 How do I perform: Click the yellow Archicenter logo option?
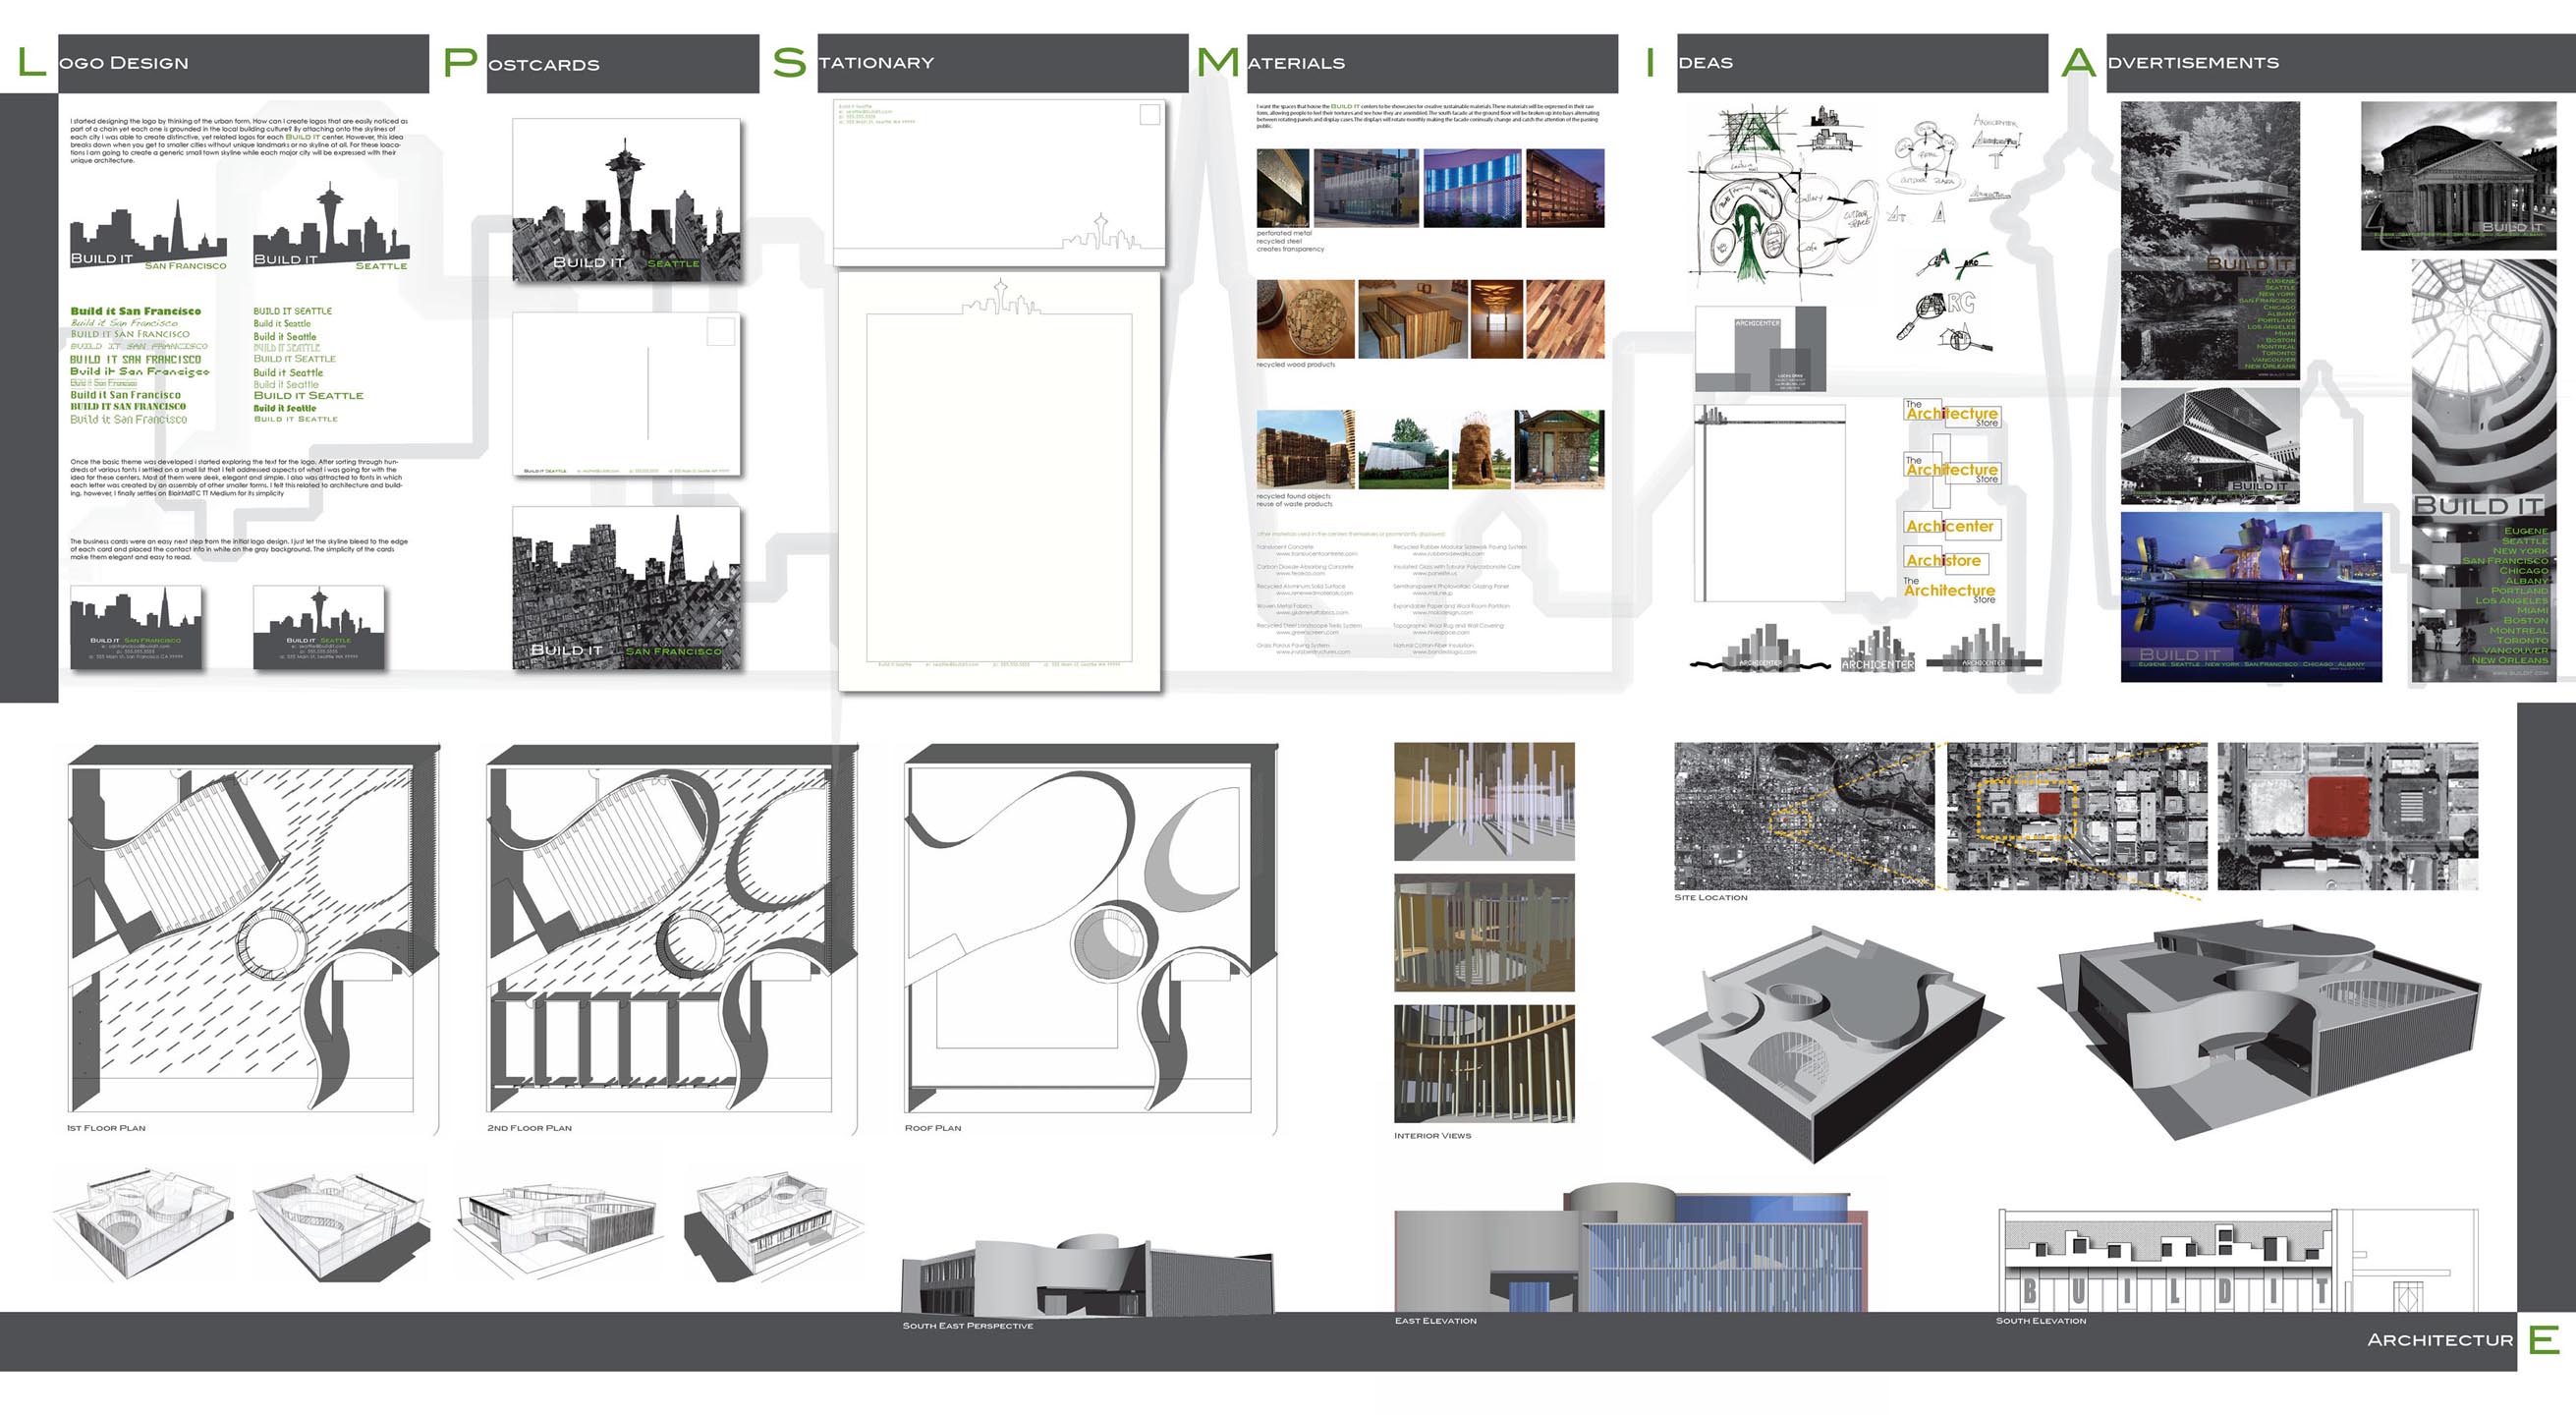tap(1950, 526)
